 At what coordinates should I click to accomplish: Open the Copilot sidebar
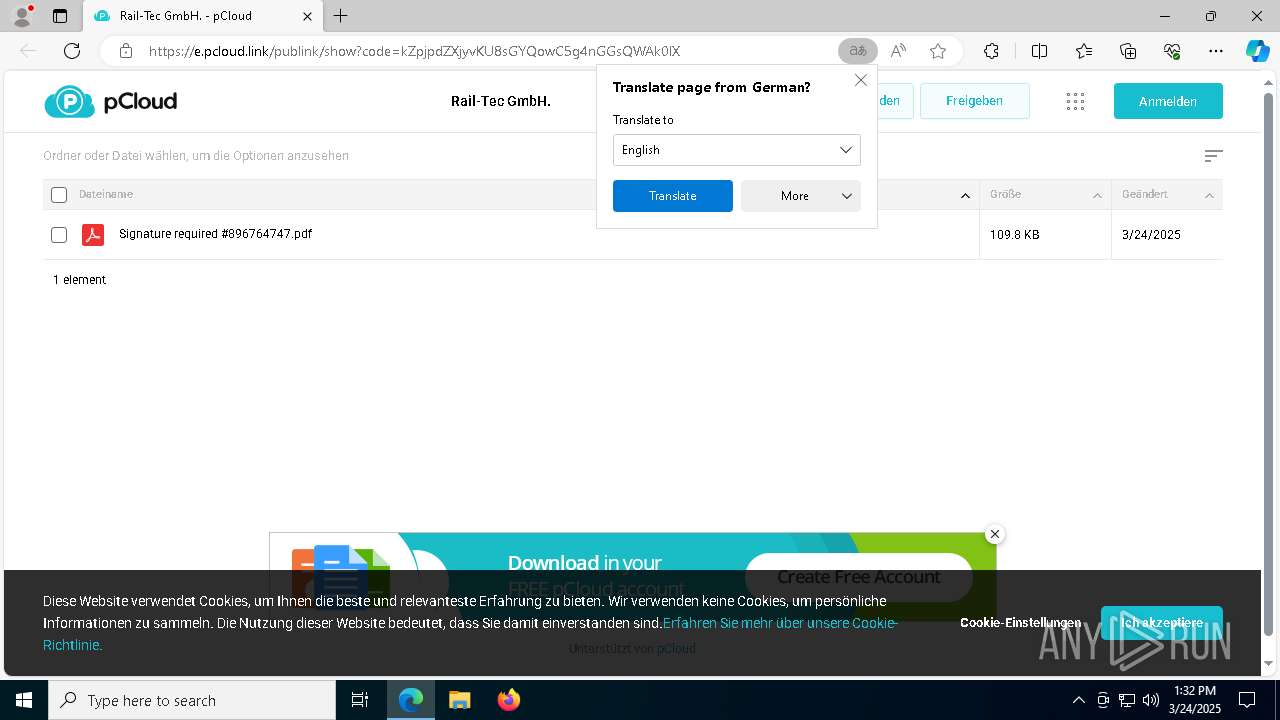click(x=1257, y=51)
